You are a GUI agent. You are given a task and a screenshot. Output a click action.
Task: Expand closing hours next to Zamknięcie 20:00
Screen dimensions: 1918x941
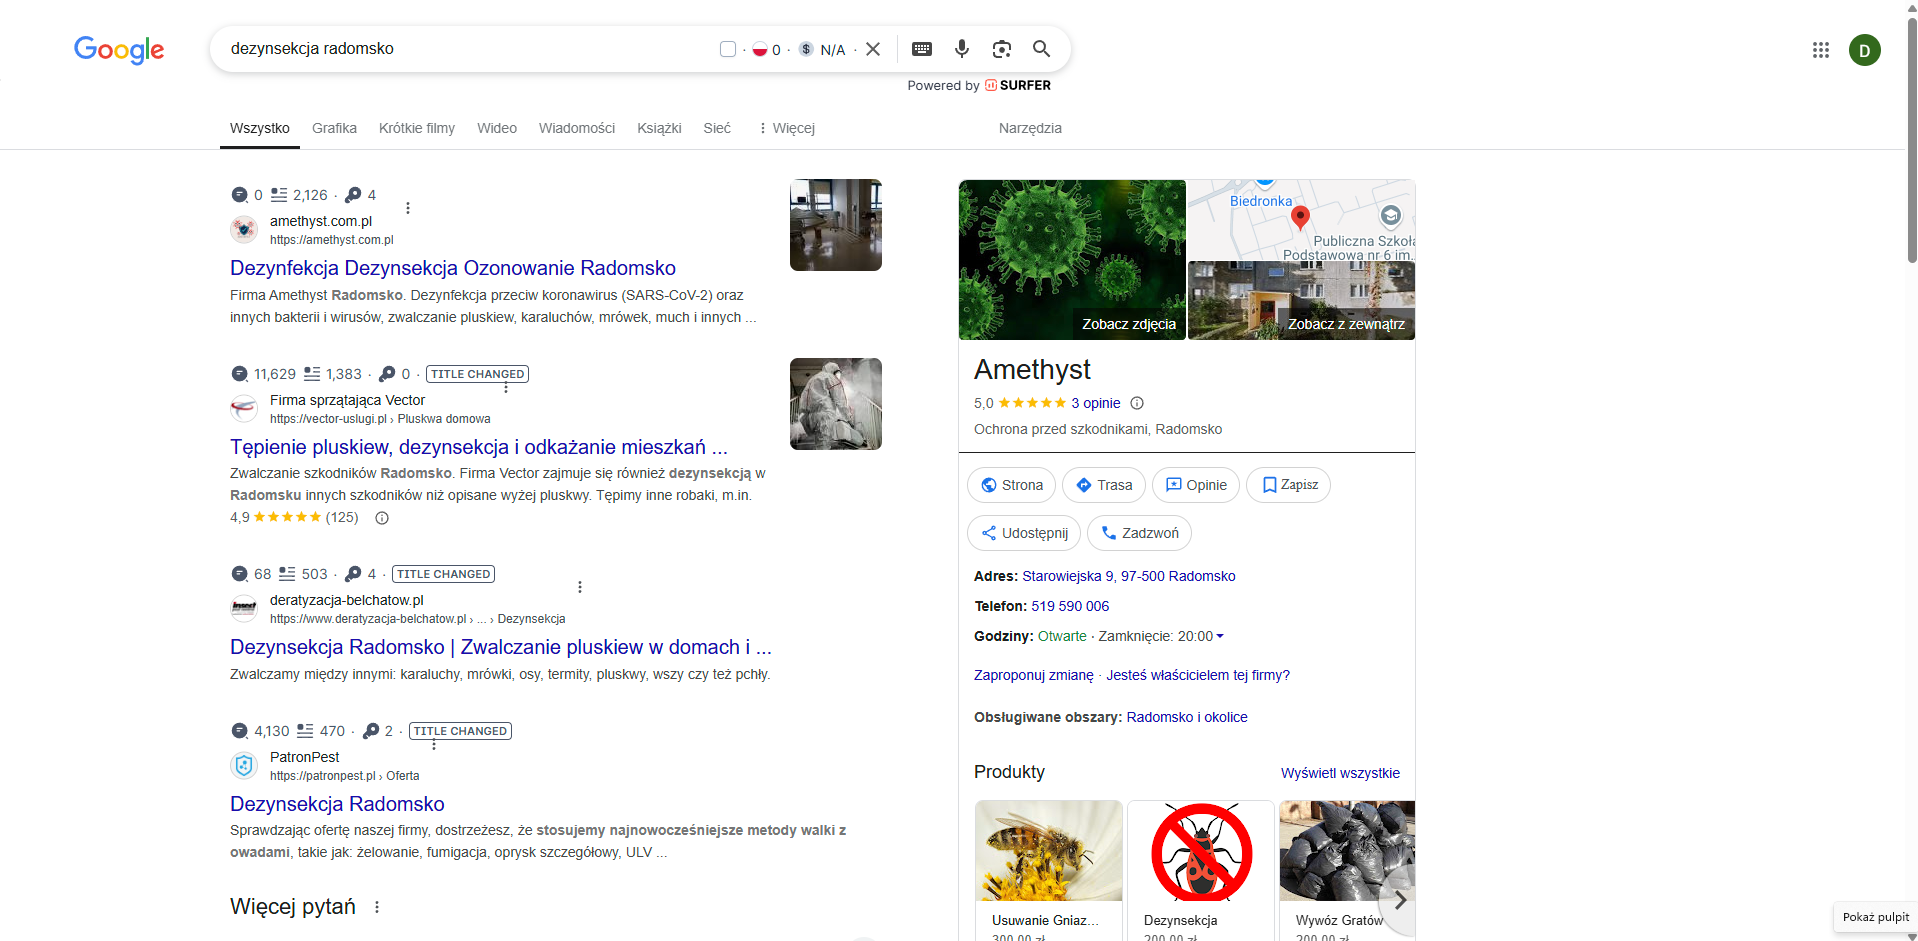1221,636
